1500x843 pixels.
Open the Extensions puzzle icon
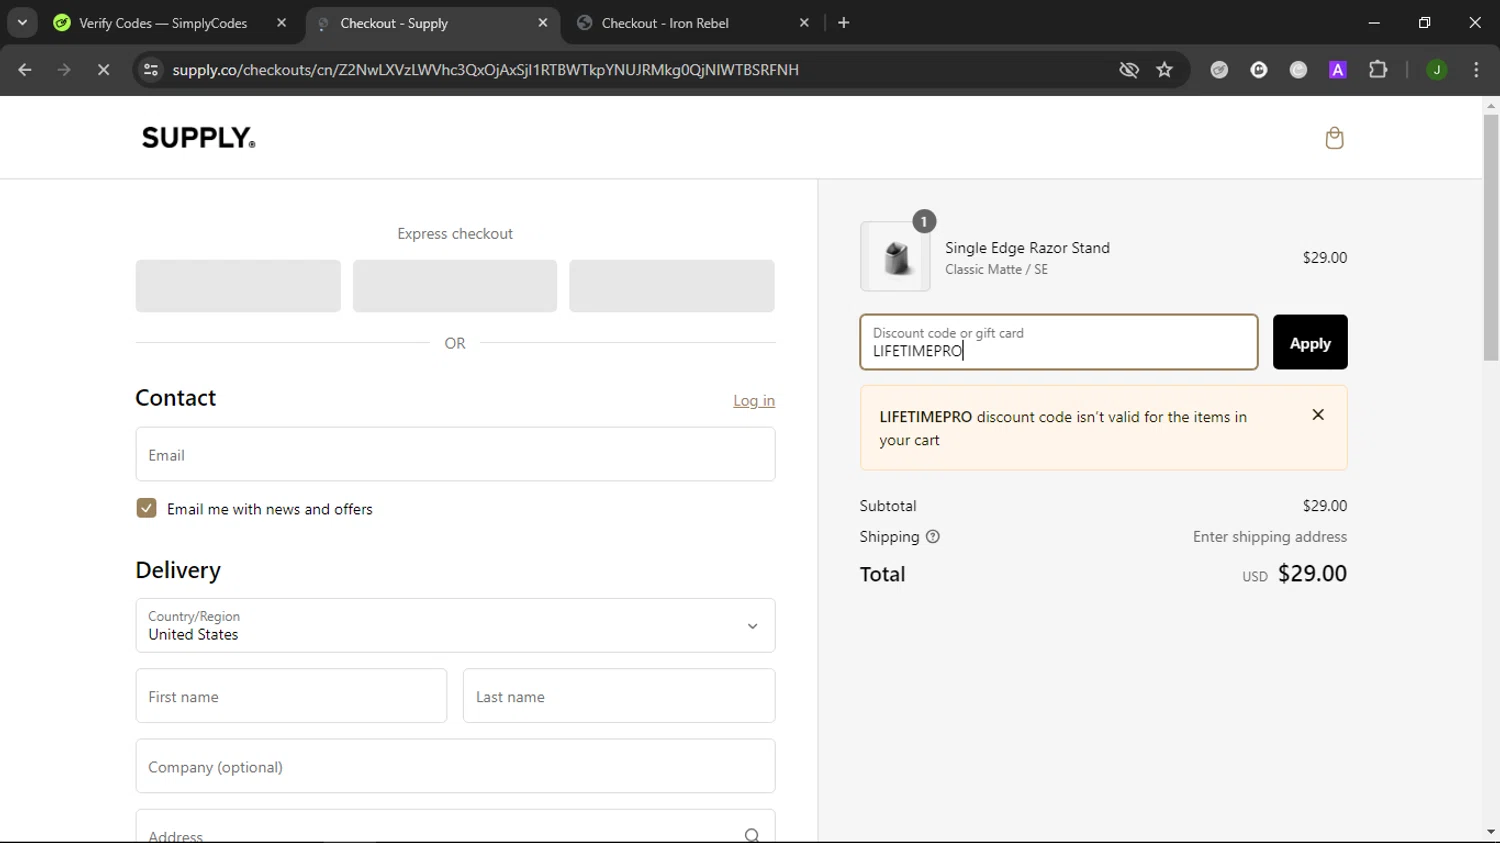(1378, 70)
